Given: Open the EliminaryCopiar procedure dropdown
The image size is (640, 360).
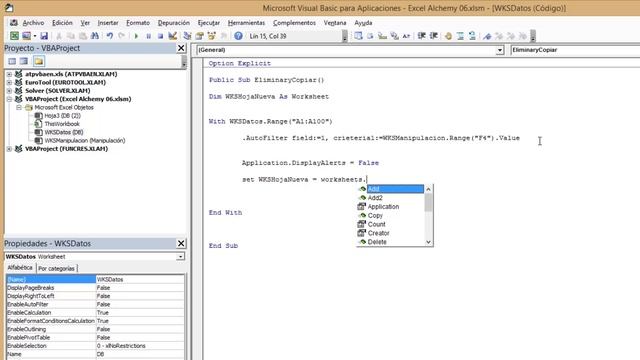Looking at the screenshot, I should (575, 50).
